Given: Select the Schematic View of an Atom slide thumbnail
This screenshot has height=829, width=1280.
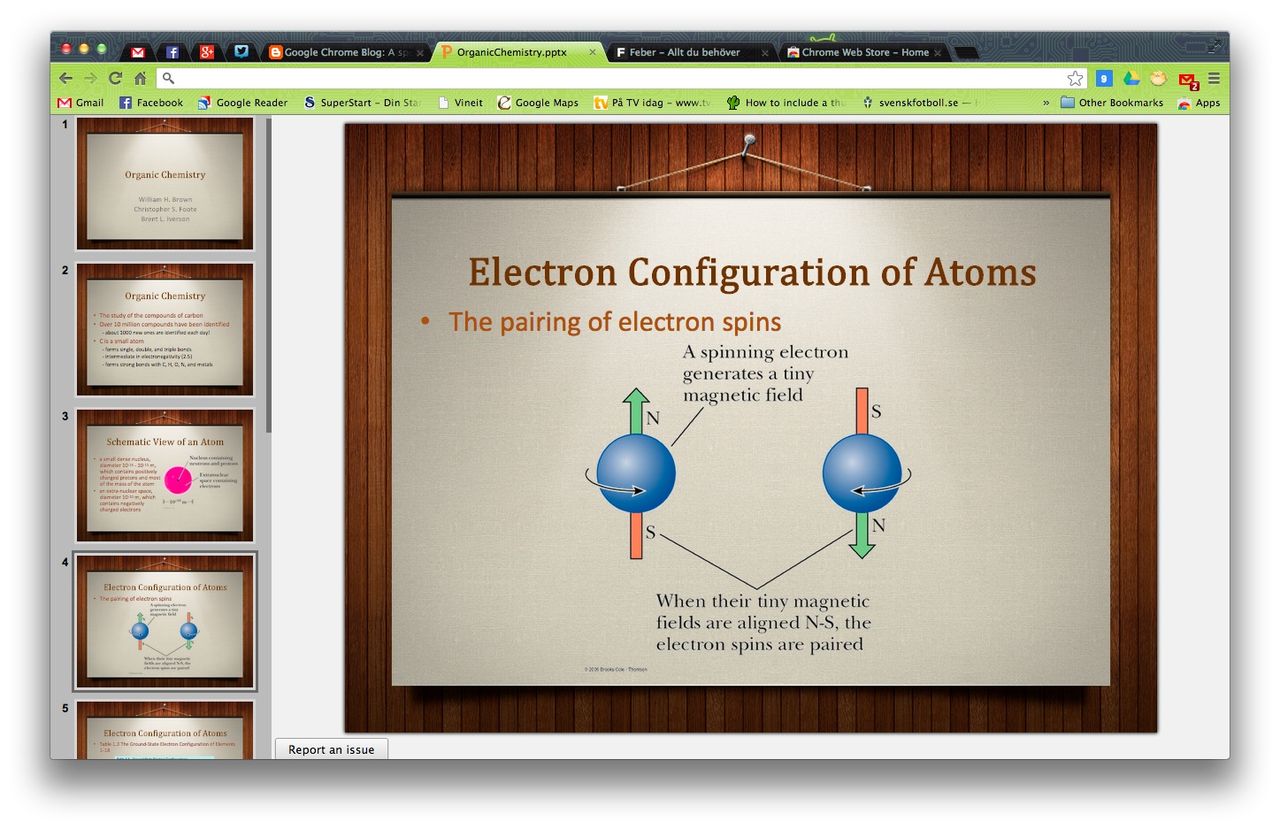Looking at the screenshot, I should tap(165, 474).
